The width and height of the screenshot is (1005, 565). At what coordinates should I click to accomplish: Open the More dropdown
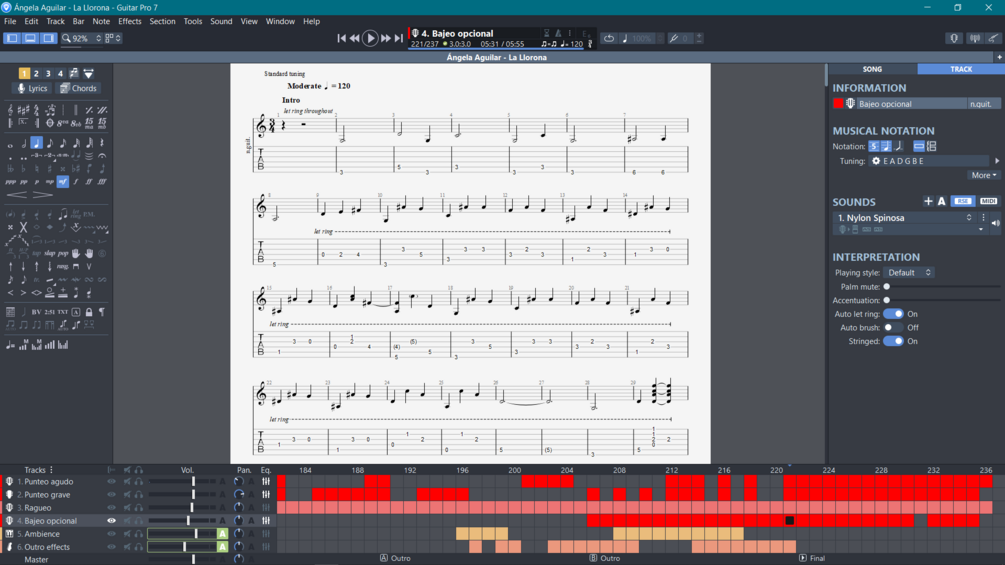coord(984,175)
